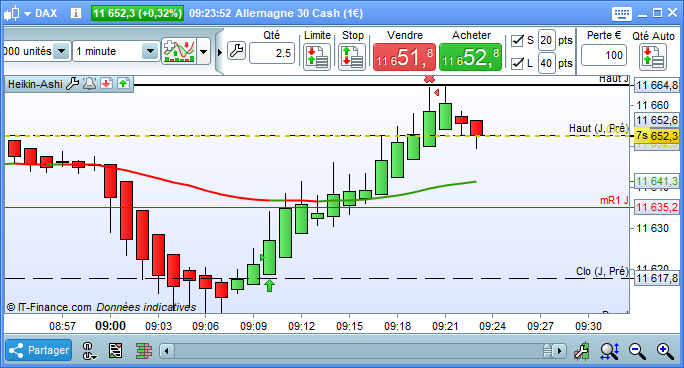Screen dimensions: 684x368
Task: Click the 11 652,6 price label
Action: (657, 120)
